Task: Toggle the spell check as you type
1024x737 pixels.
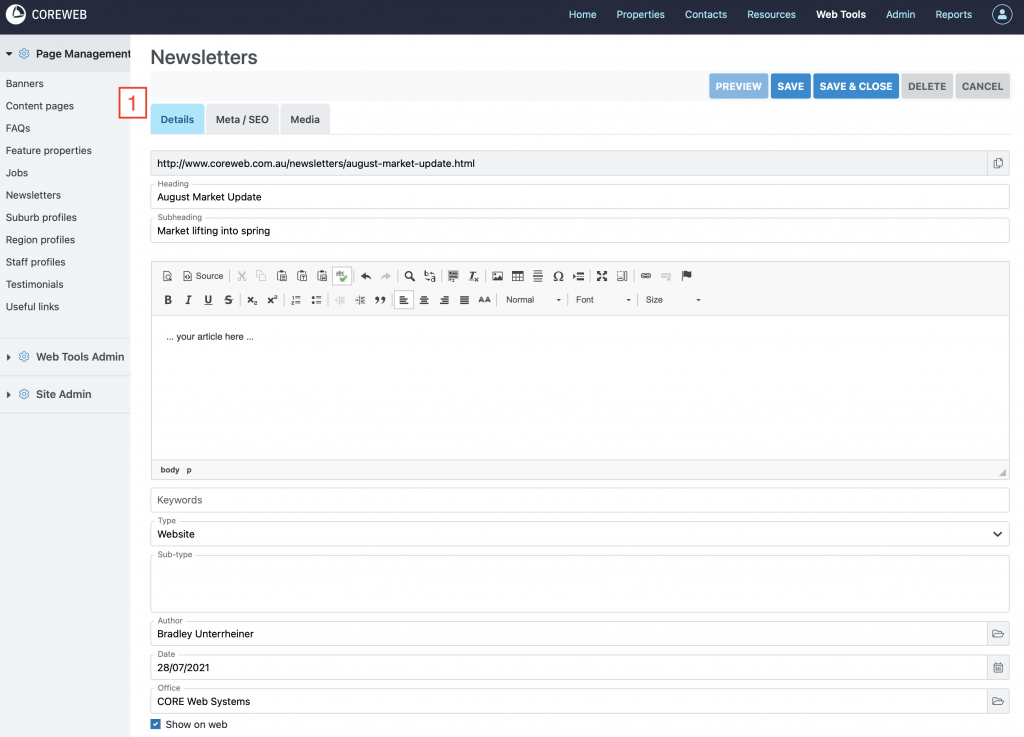Action: coord(342,276)
